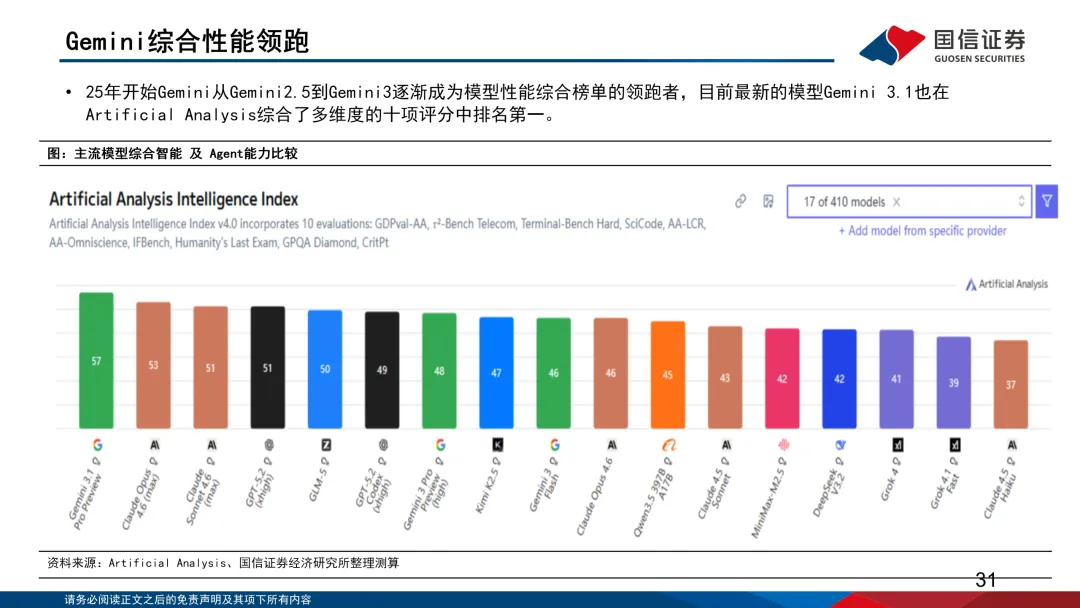
Task: Open the purple filter funnel button
Action: 1047,201
